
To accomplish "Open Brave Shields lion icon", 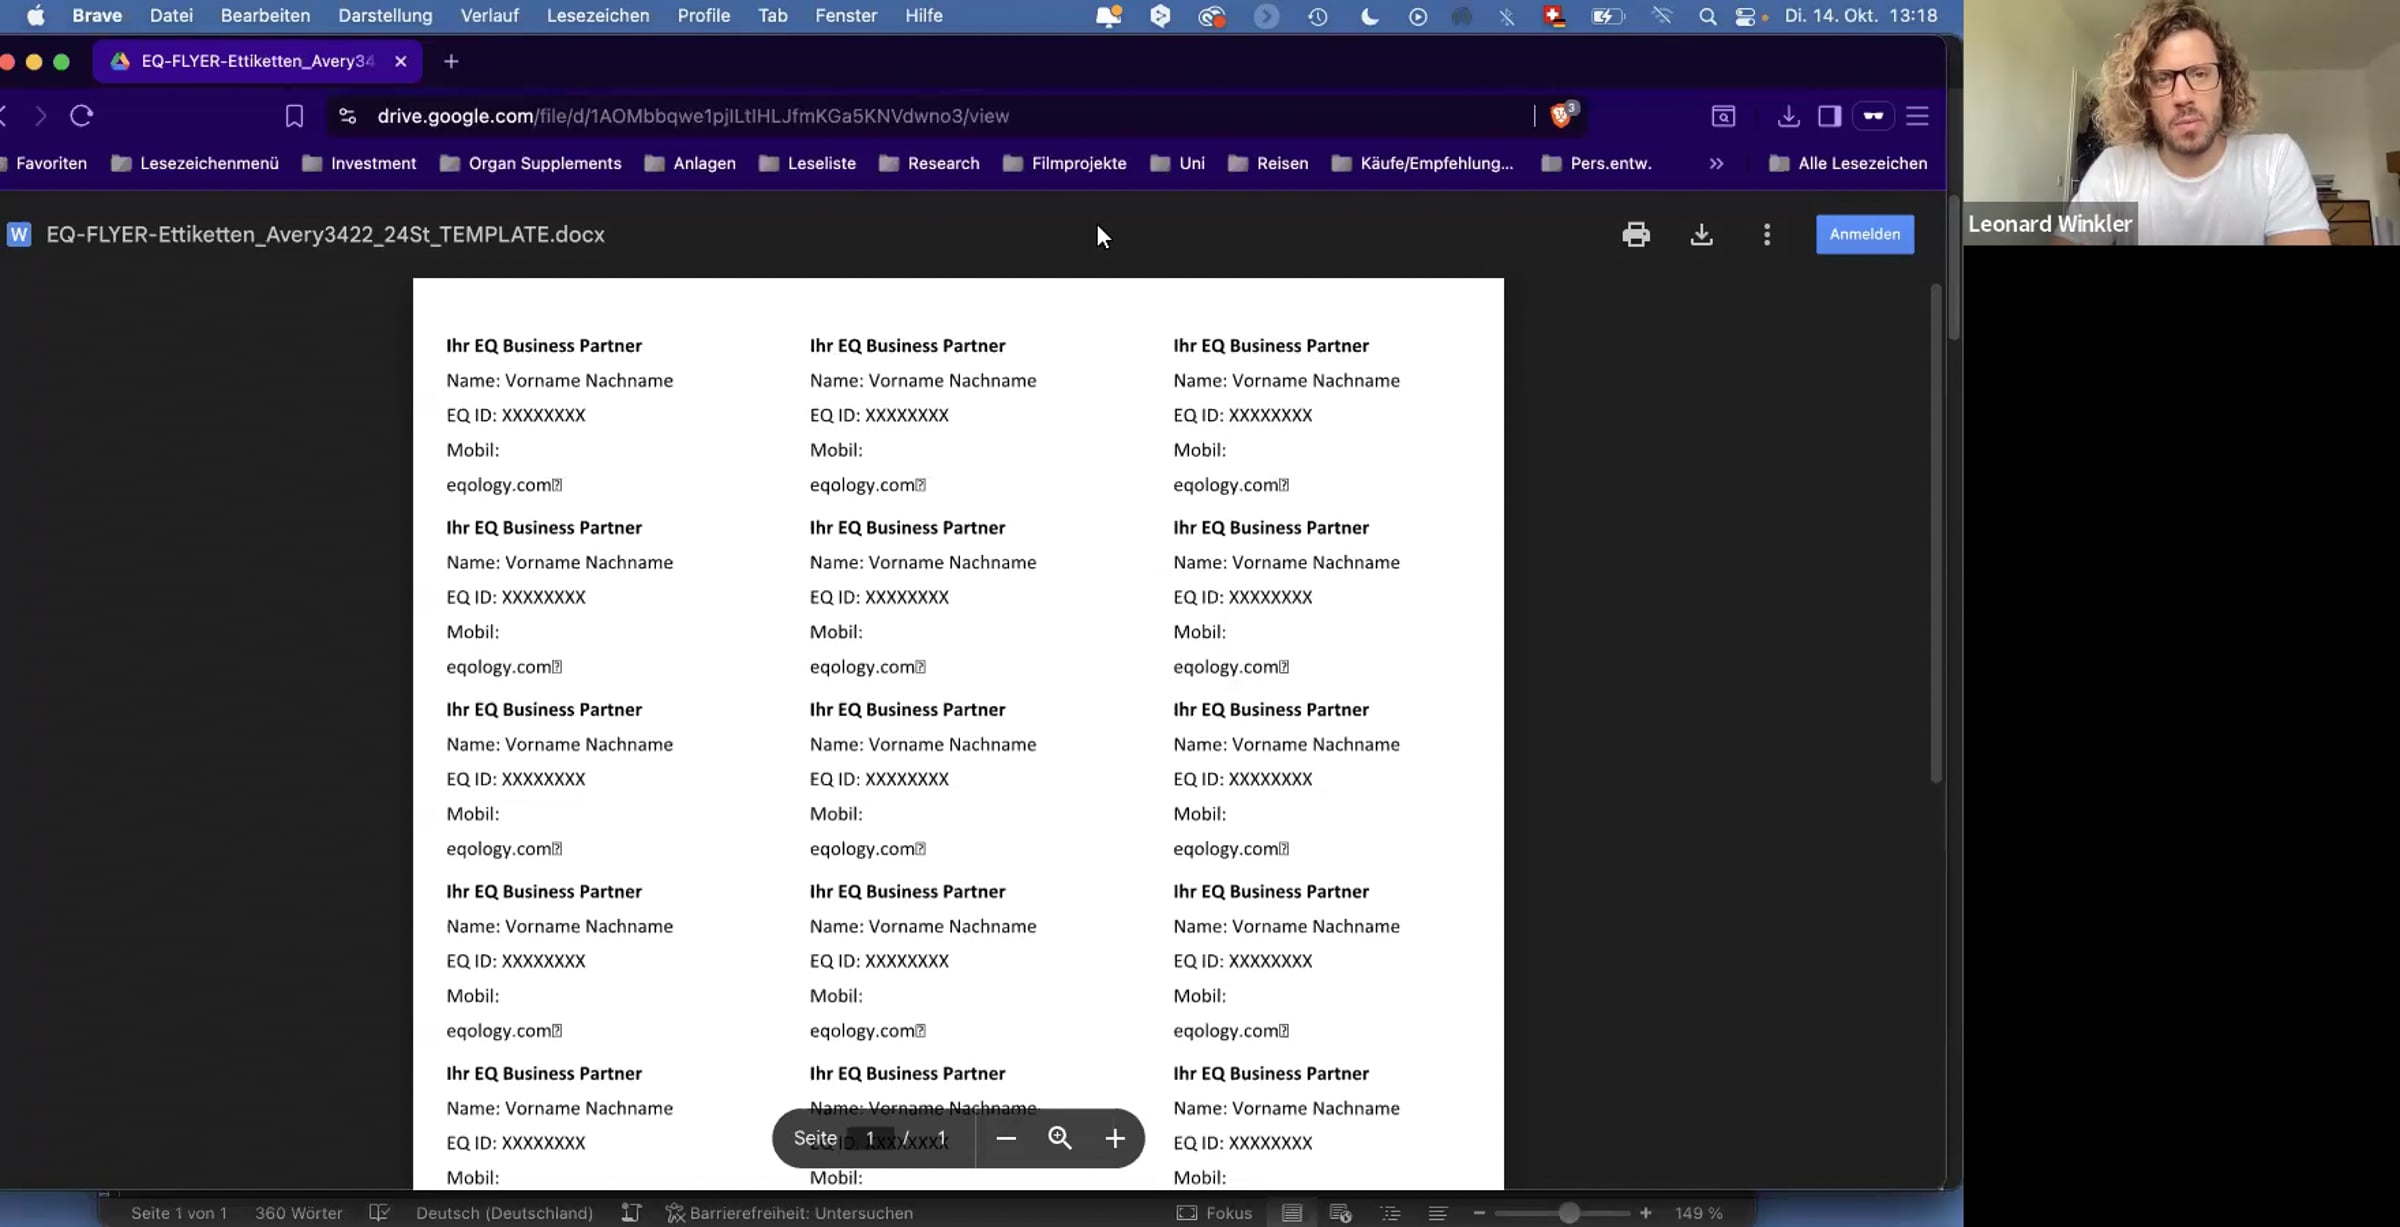I will [1560, 116].
